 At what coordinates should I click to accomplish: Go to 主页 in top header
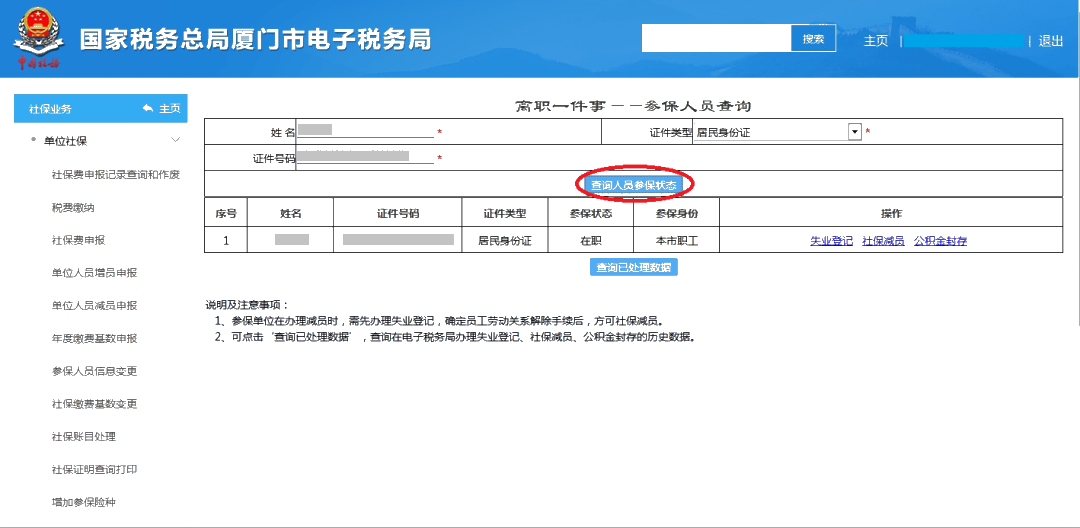875,41
